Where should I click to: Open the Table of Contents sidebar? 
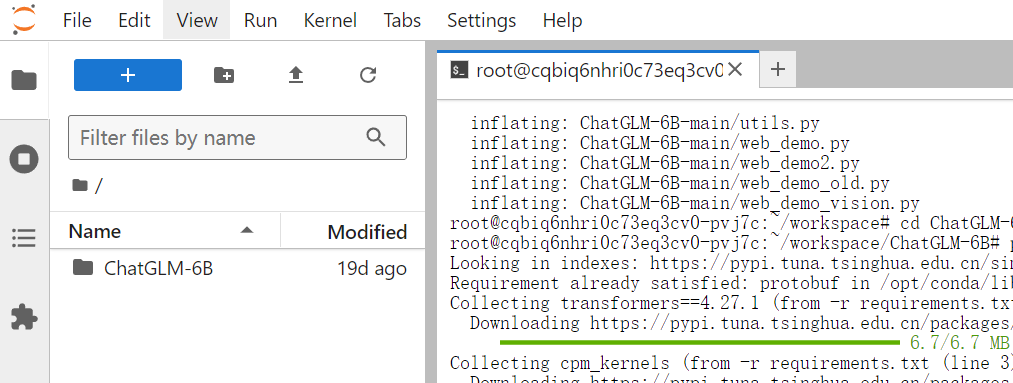[25, 238]
